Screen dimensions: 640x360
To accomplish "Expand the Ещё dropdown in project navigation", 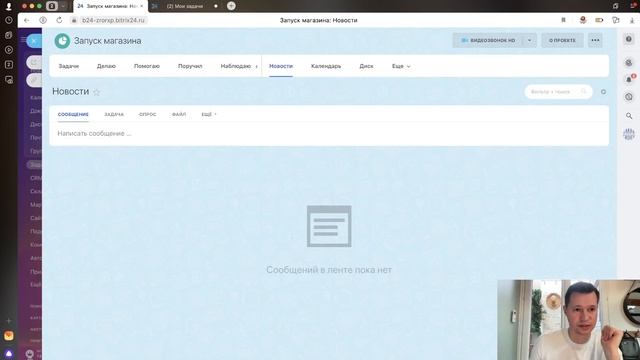I will (x=401, y=66).
